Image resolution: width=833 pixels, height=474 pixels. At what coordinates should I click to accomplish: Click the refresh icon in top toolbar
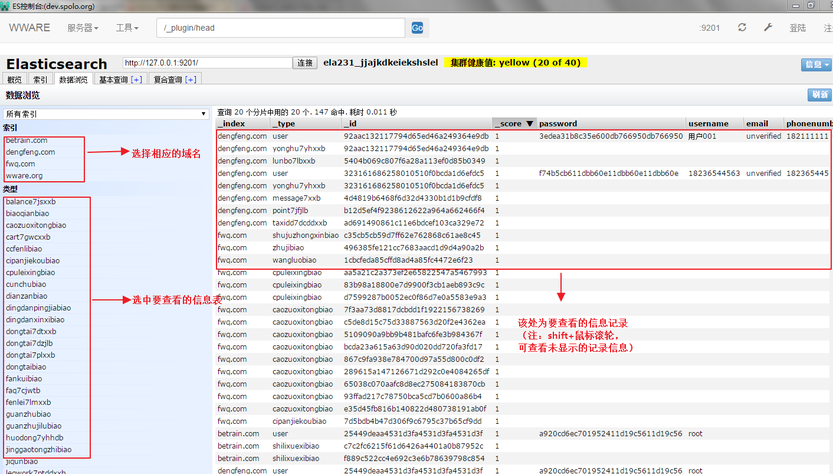742,27
